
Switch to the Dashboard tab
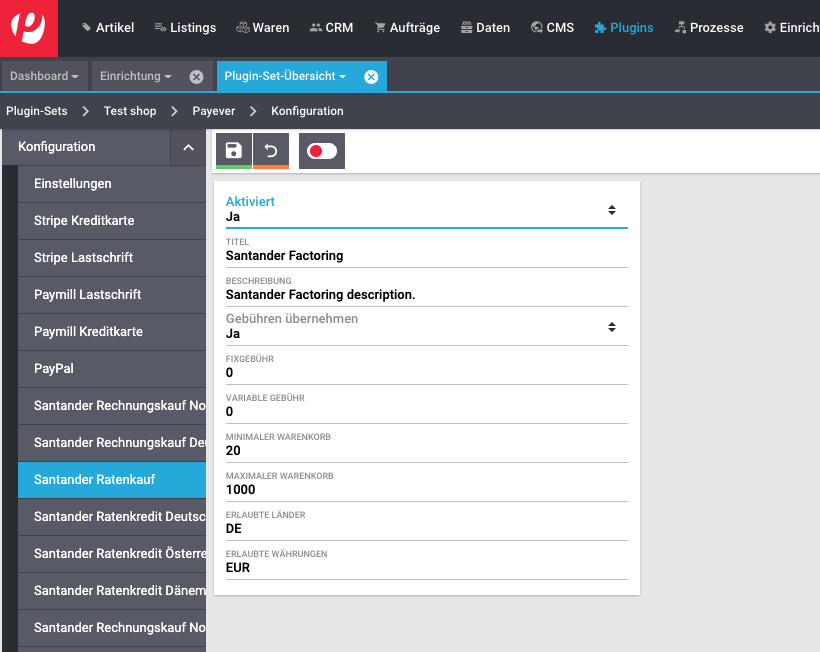(44, 76)
